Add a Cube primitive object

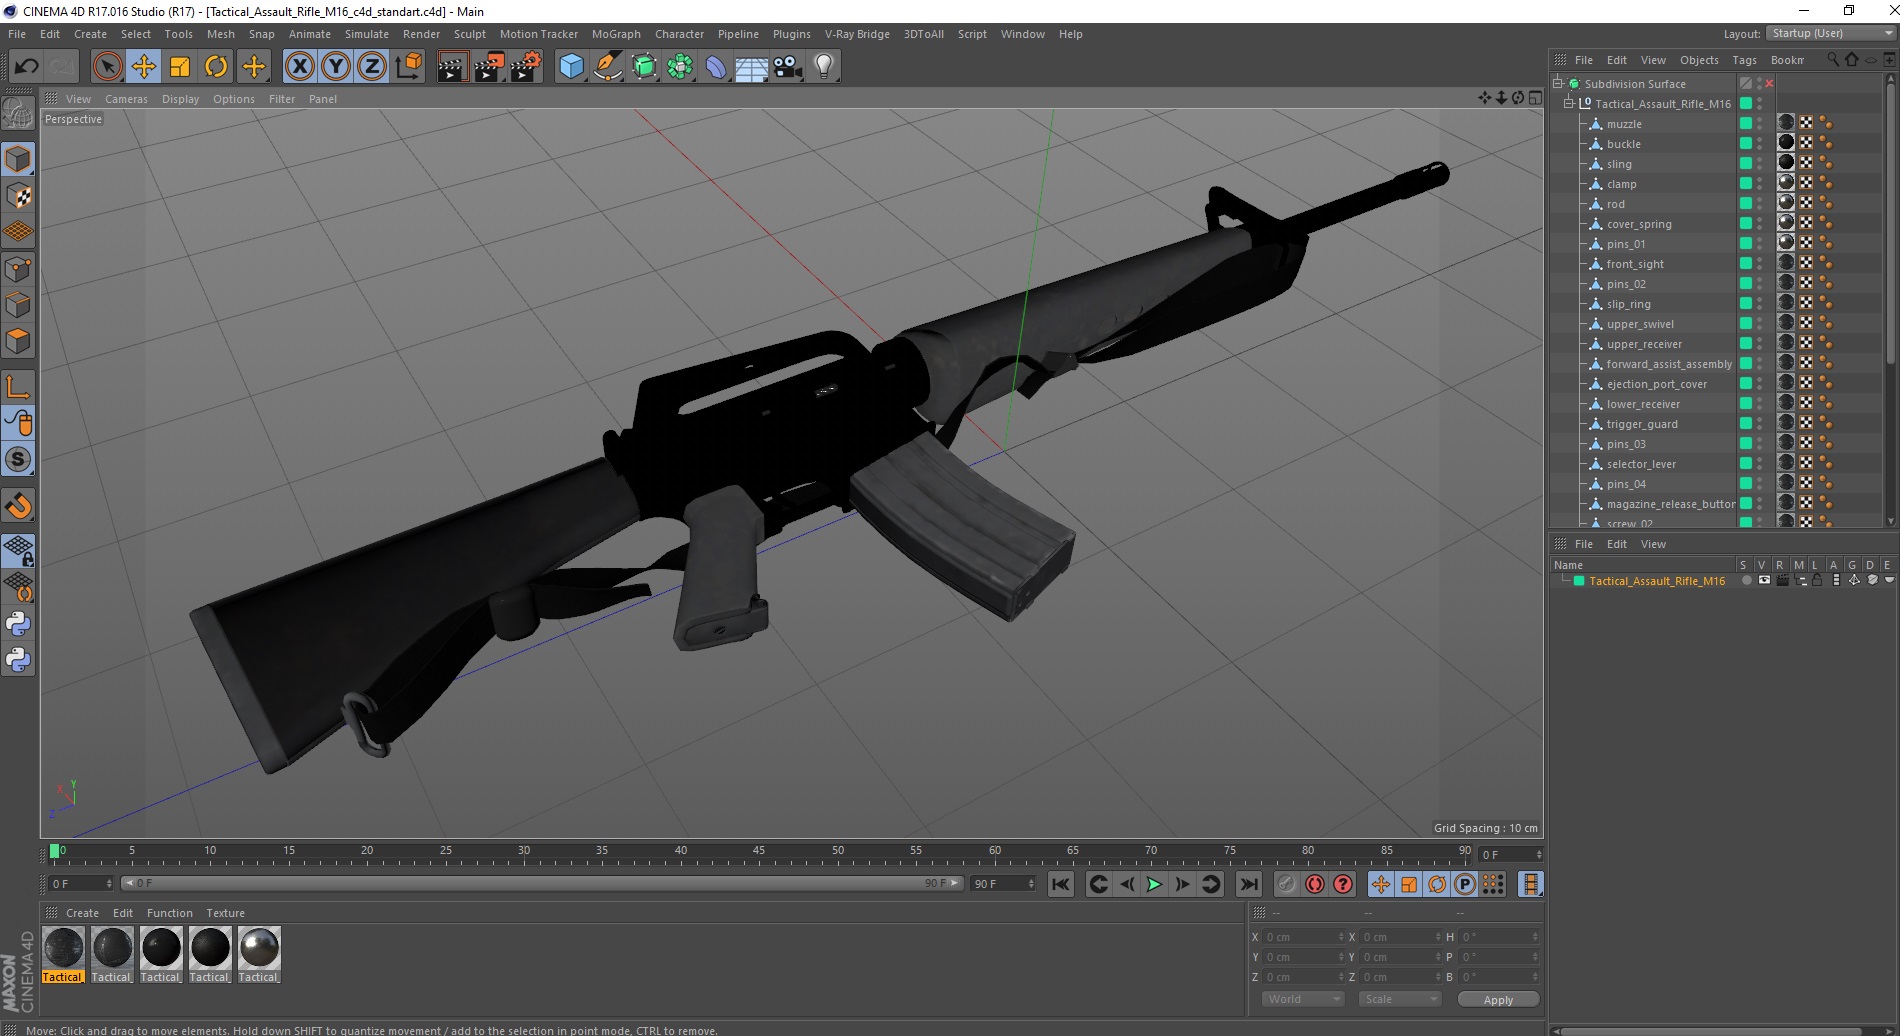pos(571,67)
